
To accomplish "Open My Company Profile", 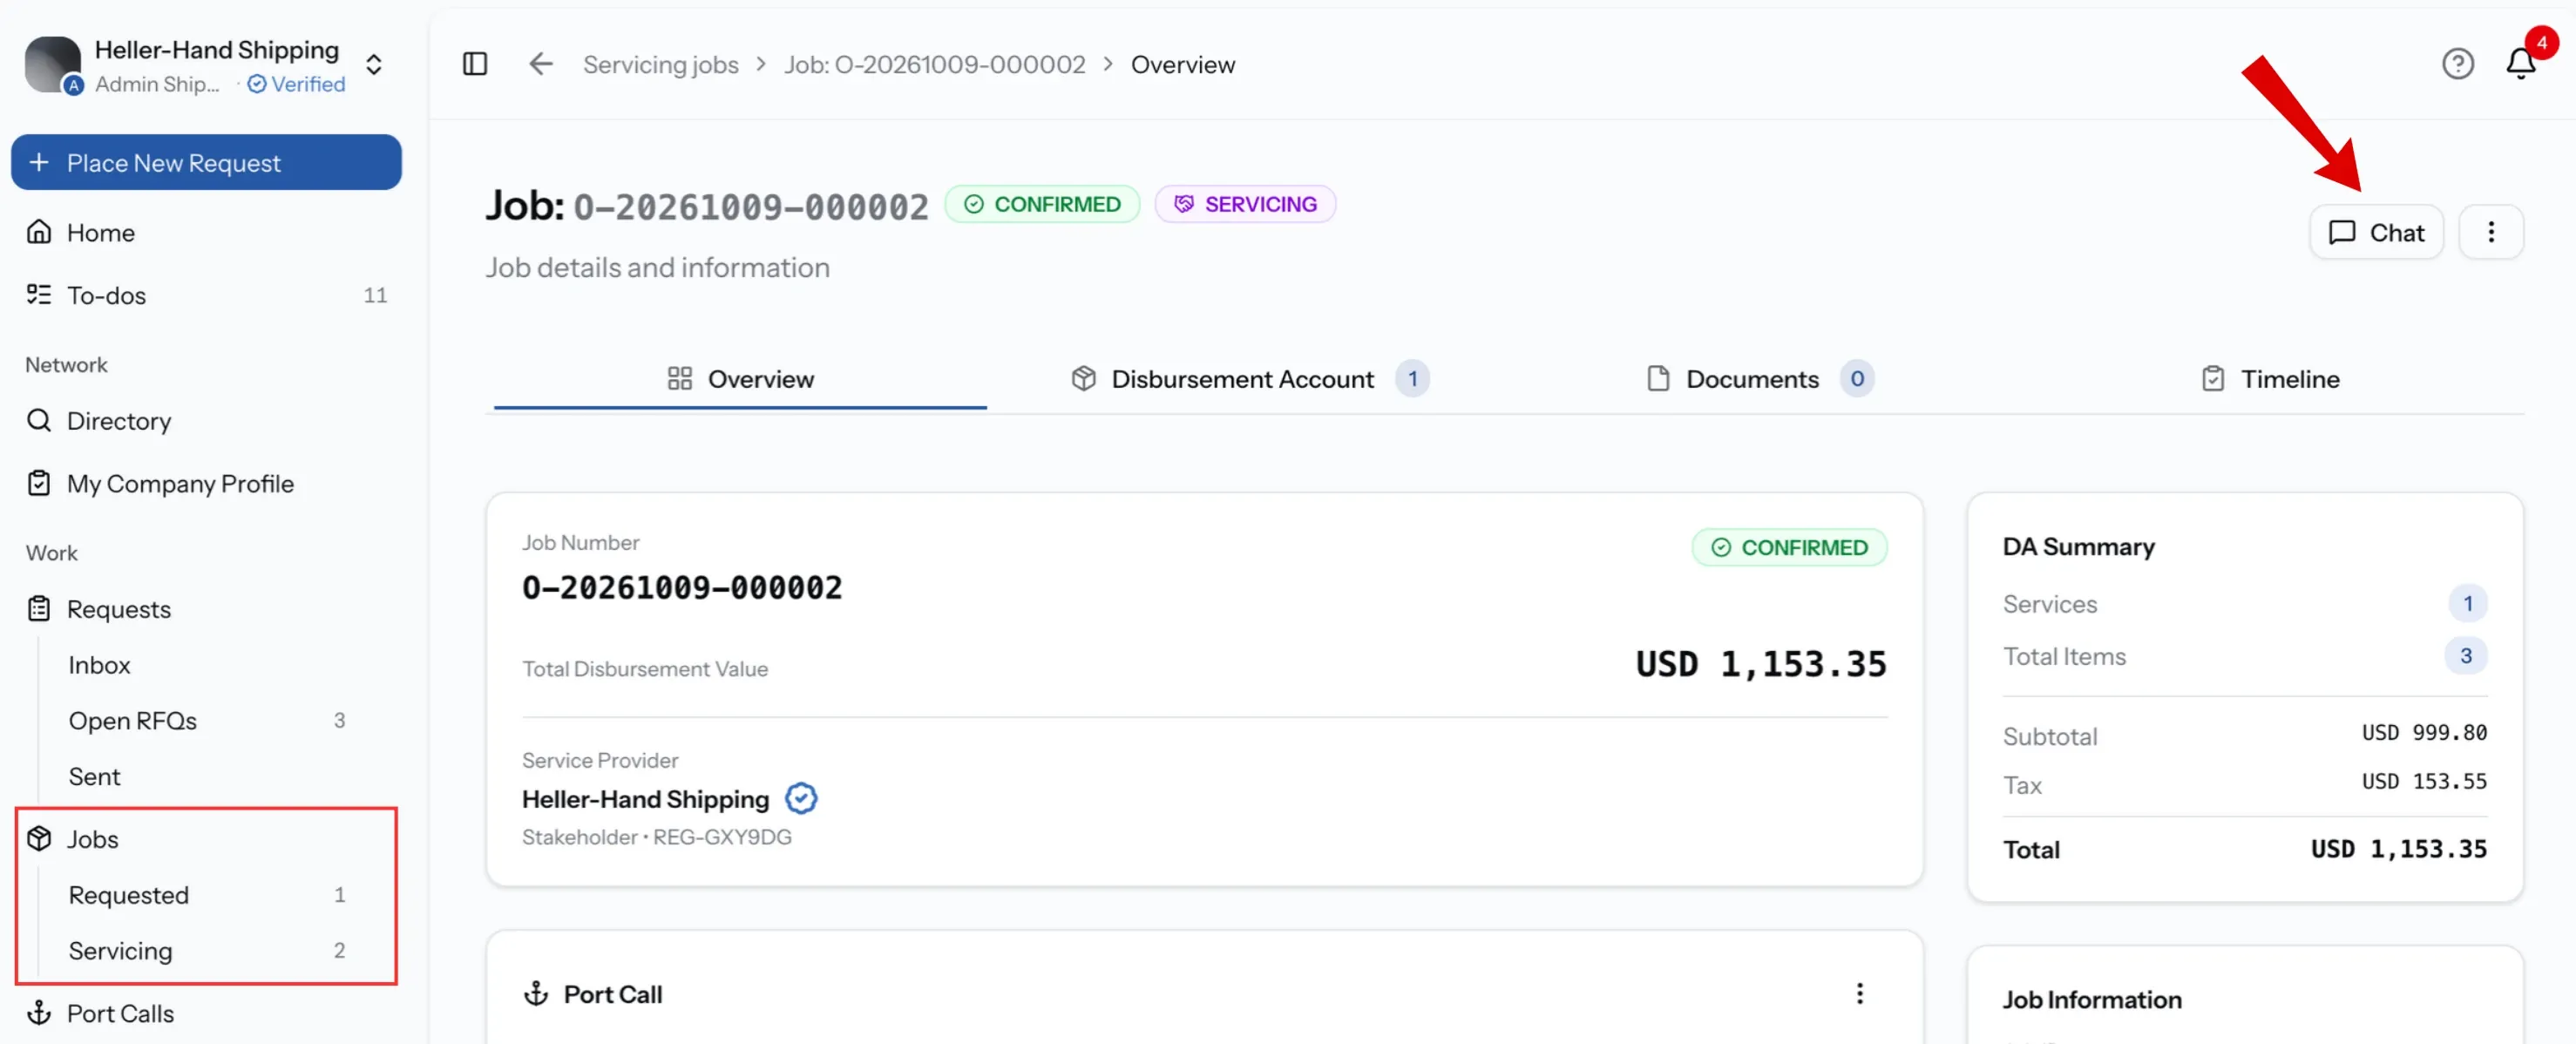I will 206,484.
